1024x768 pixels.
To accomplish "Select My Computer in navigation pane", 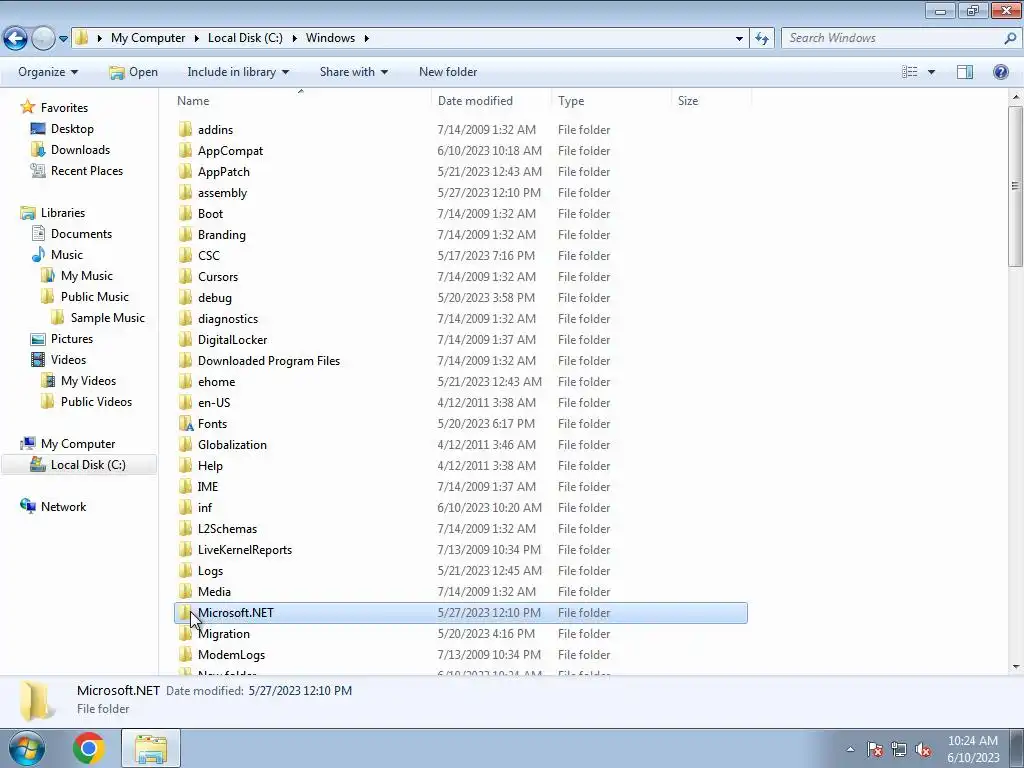I will pyautogui.click(x=78, y=443).
